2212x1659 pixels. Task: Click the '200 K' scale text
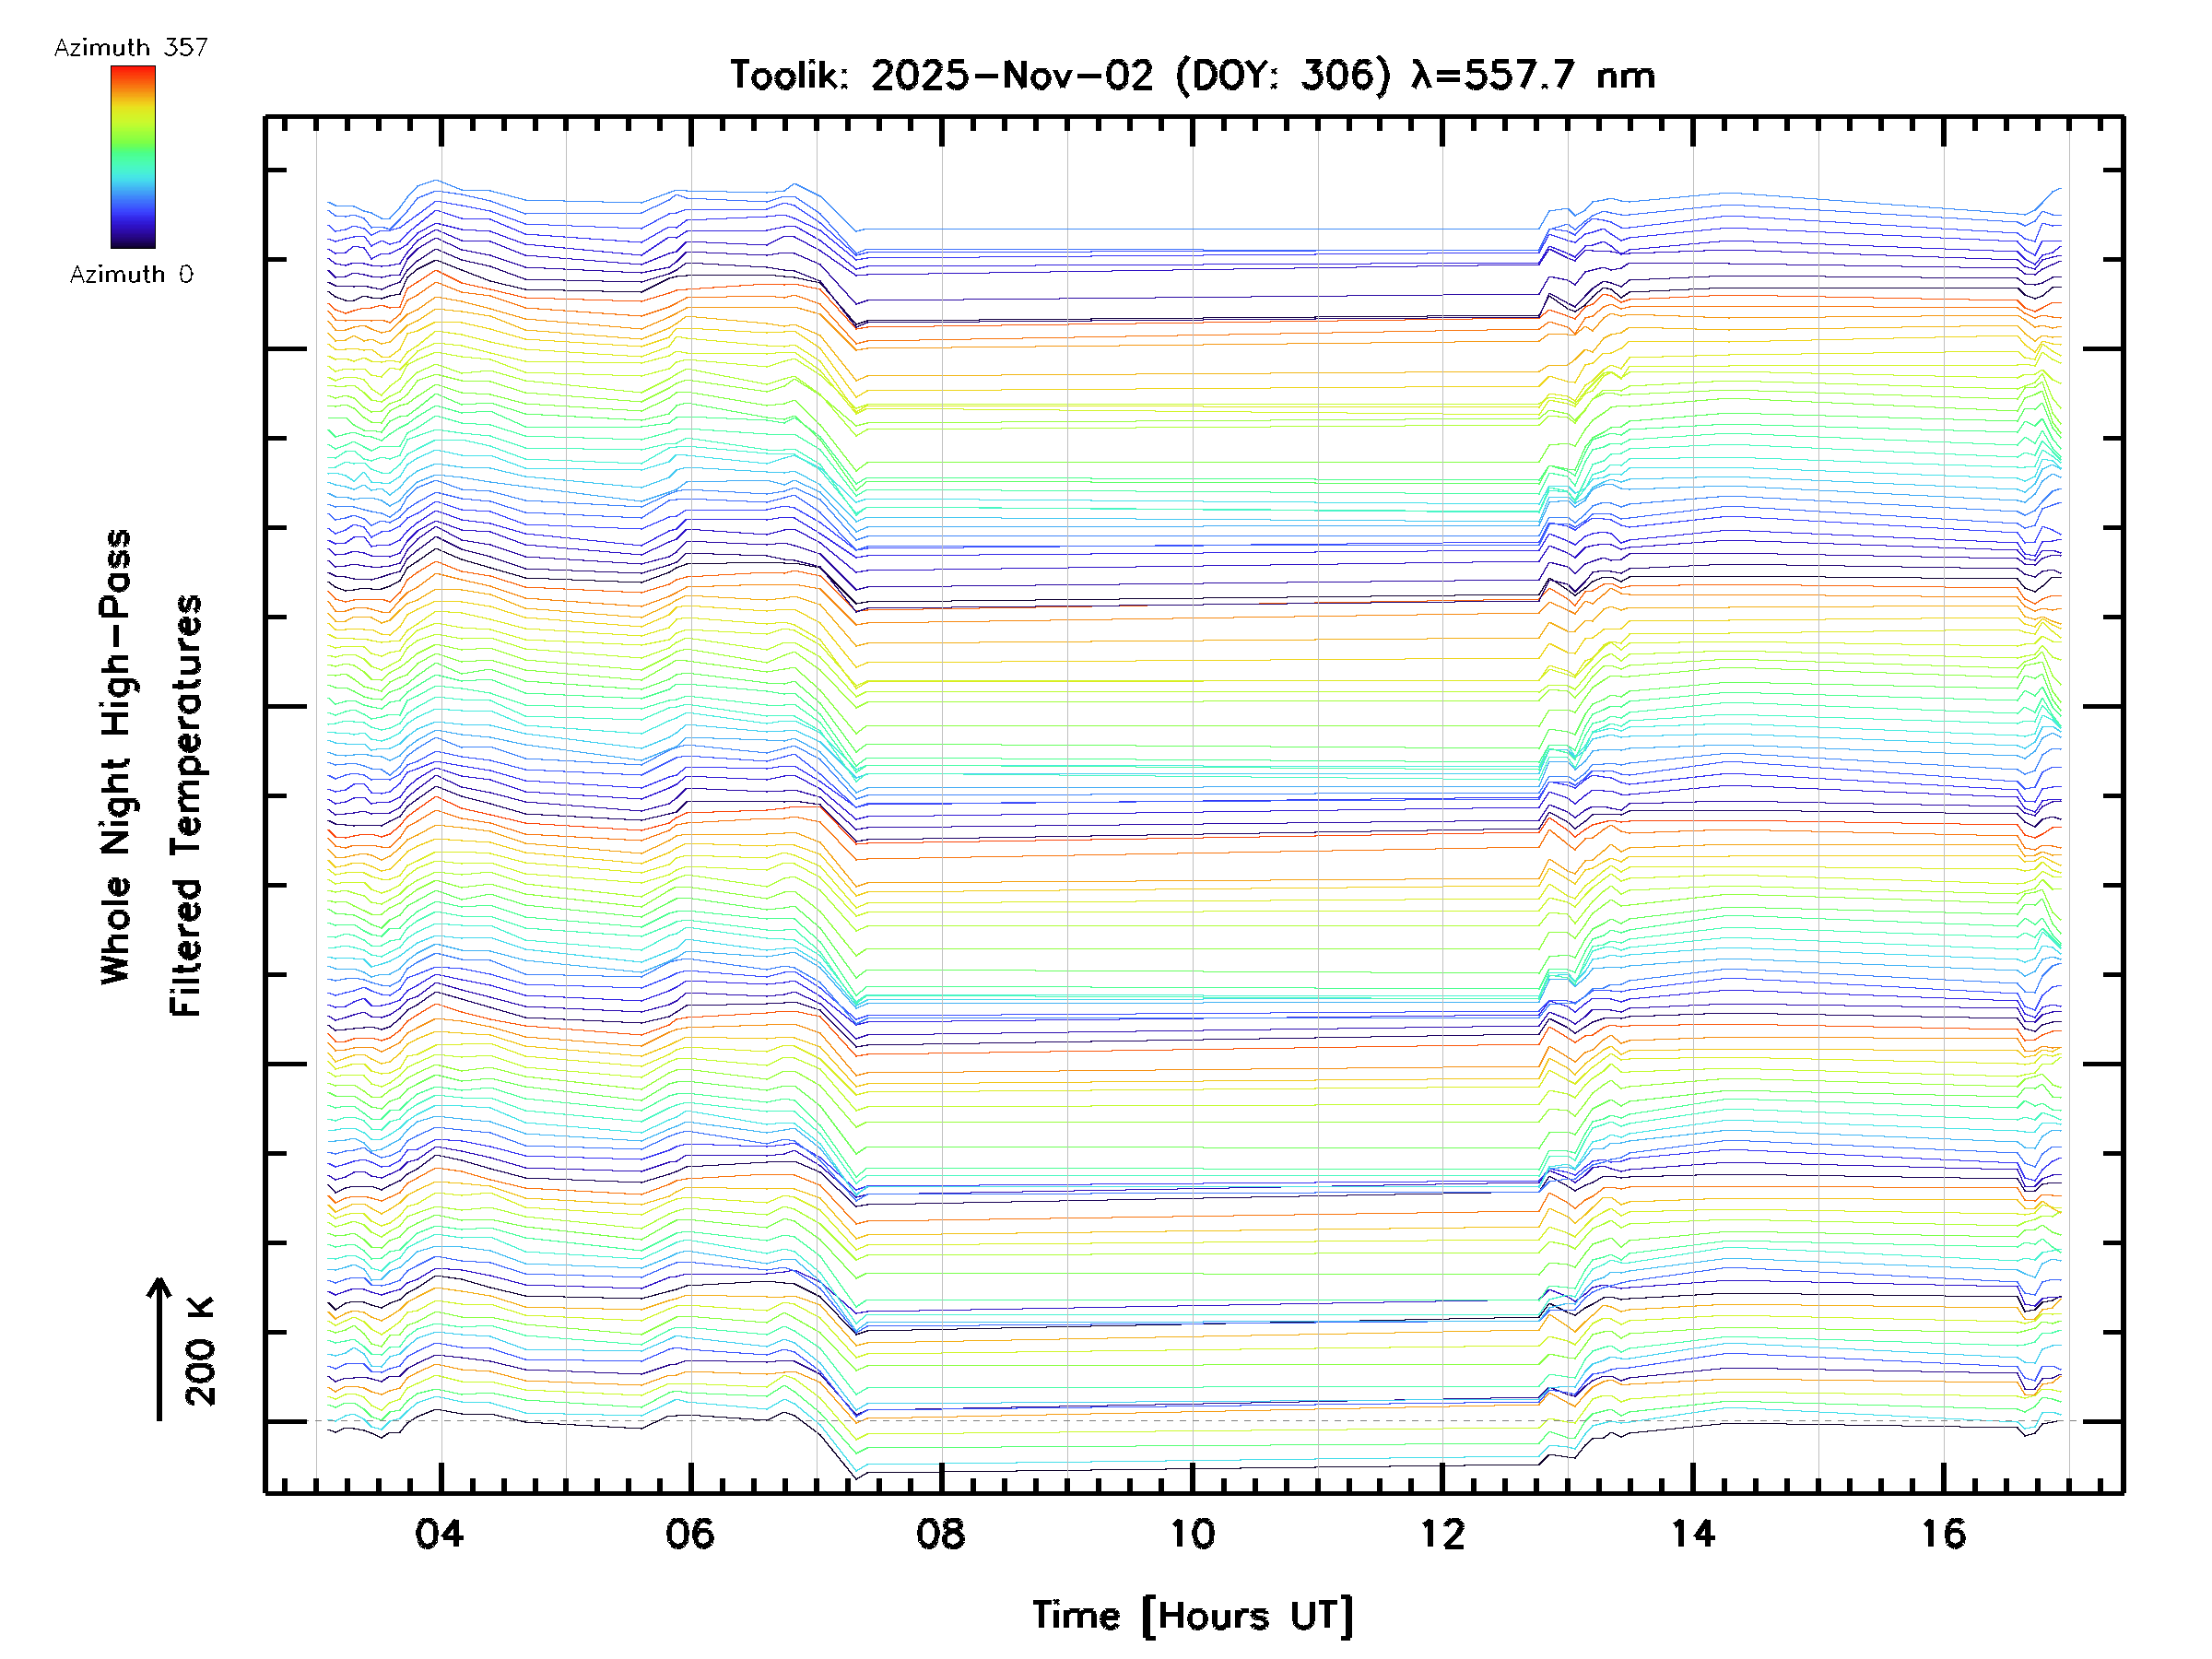201,1351
